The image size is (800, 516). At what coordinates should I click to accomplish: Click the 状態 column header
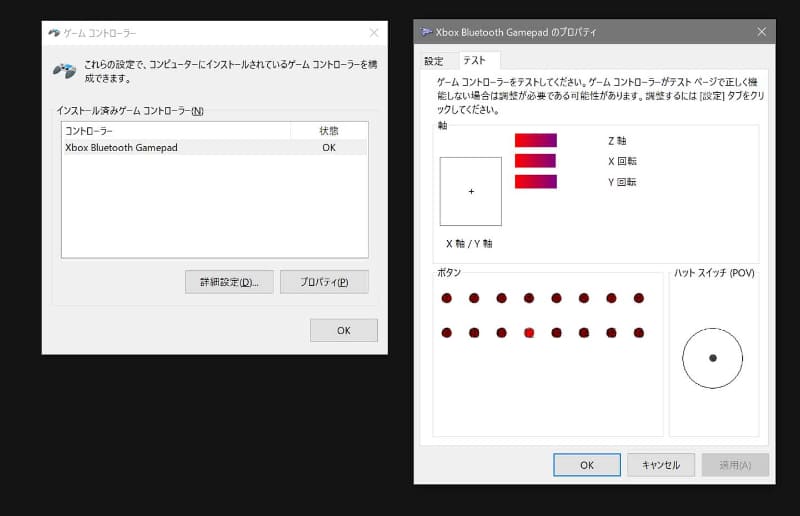[x=329, y=131]
